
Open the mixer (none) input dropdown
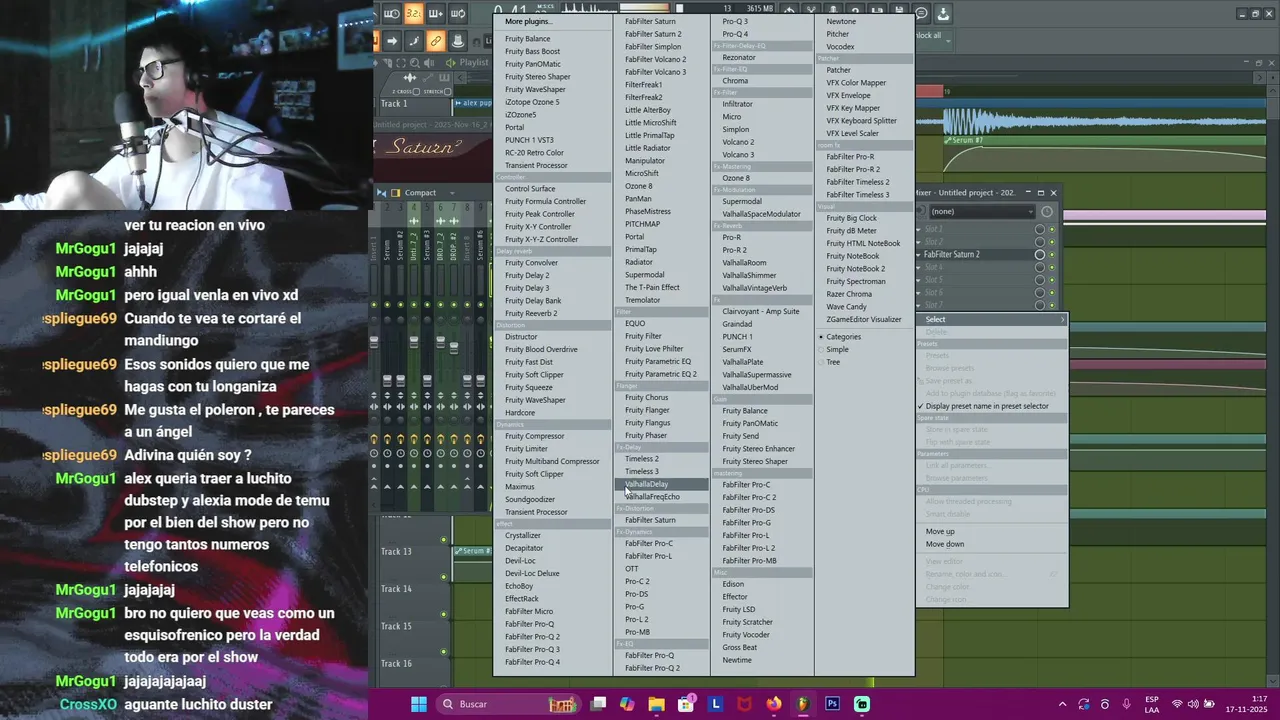(x=982, y=211)
